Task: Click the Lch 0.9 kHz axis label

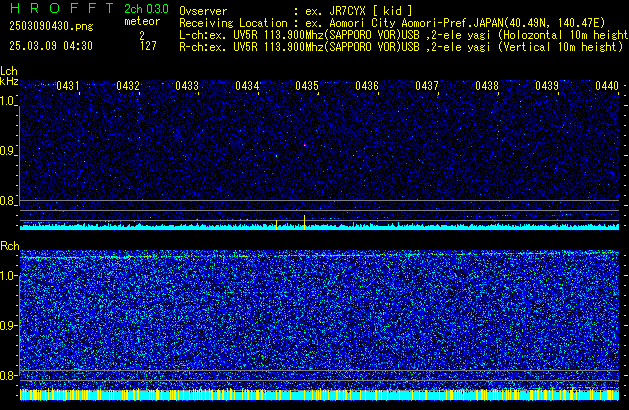Action: coord(8,151)
